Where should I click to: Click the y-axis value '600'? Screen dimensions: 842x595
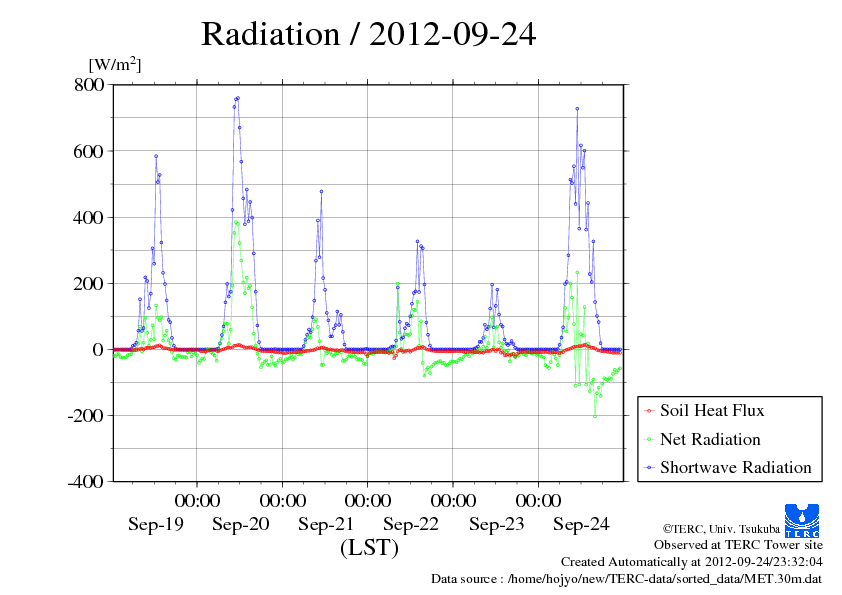[88, 151]
